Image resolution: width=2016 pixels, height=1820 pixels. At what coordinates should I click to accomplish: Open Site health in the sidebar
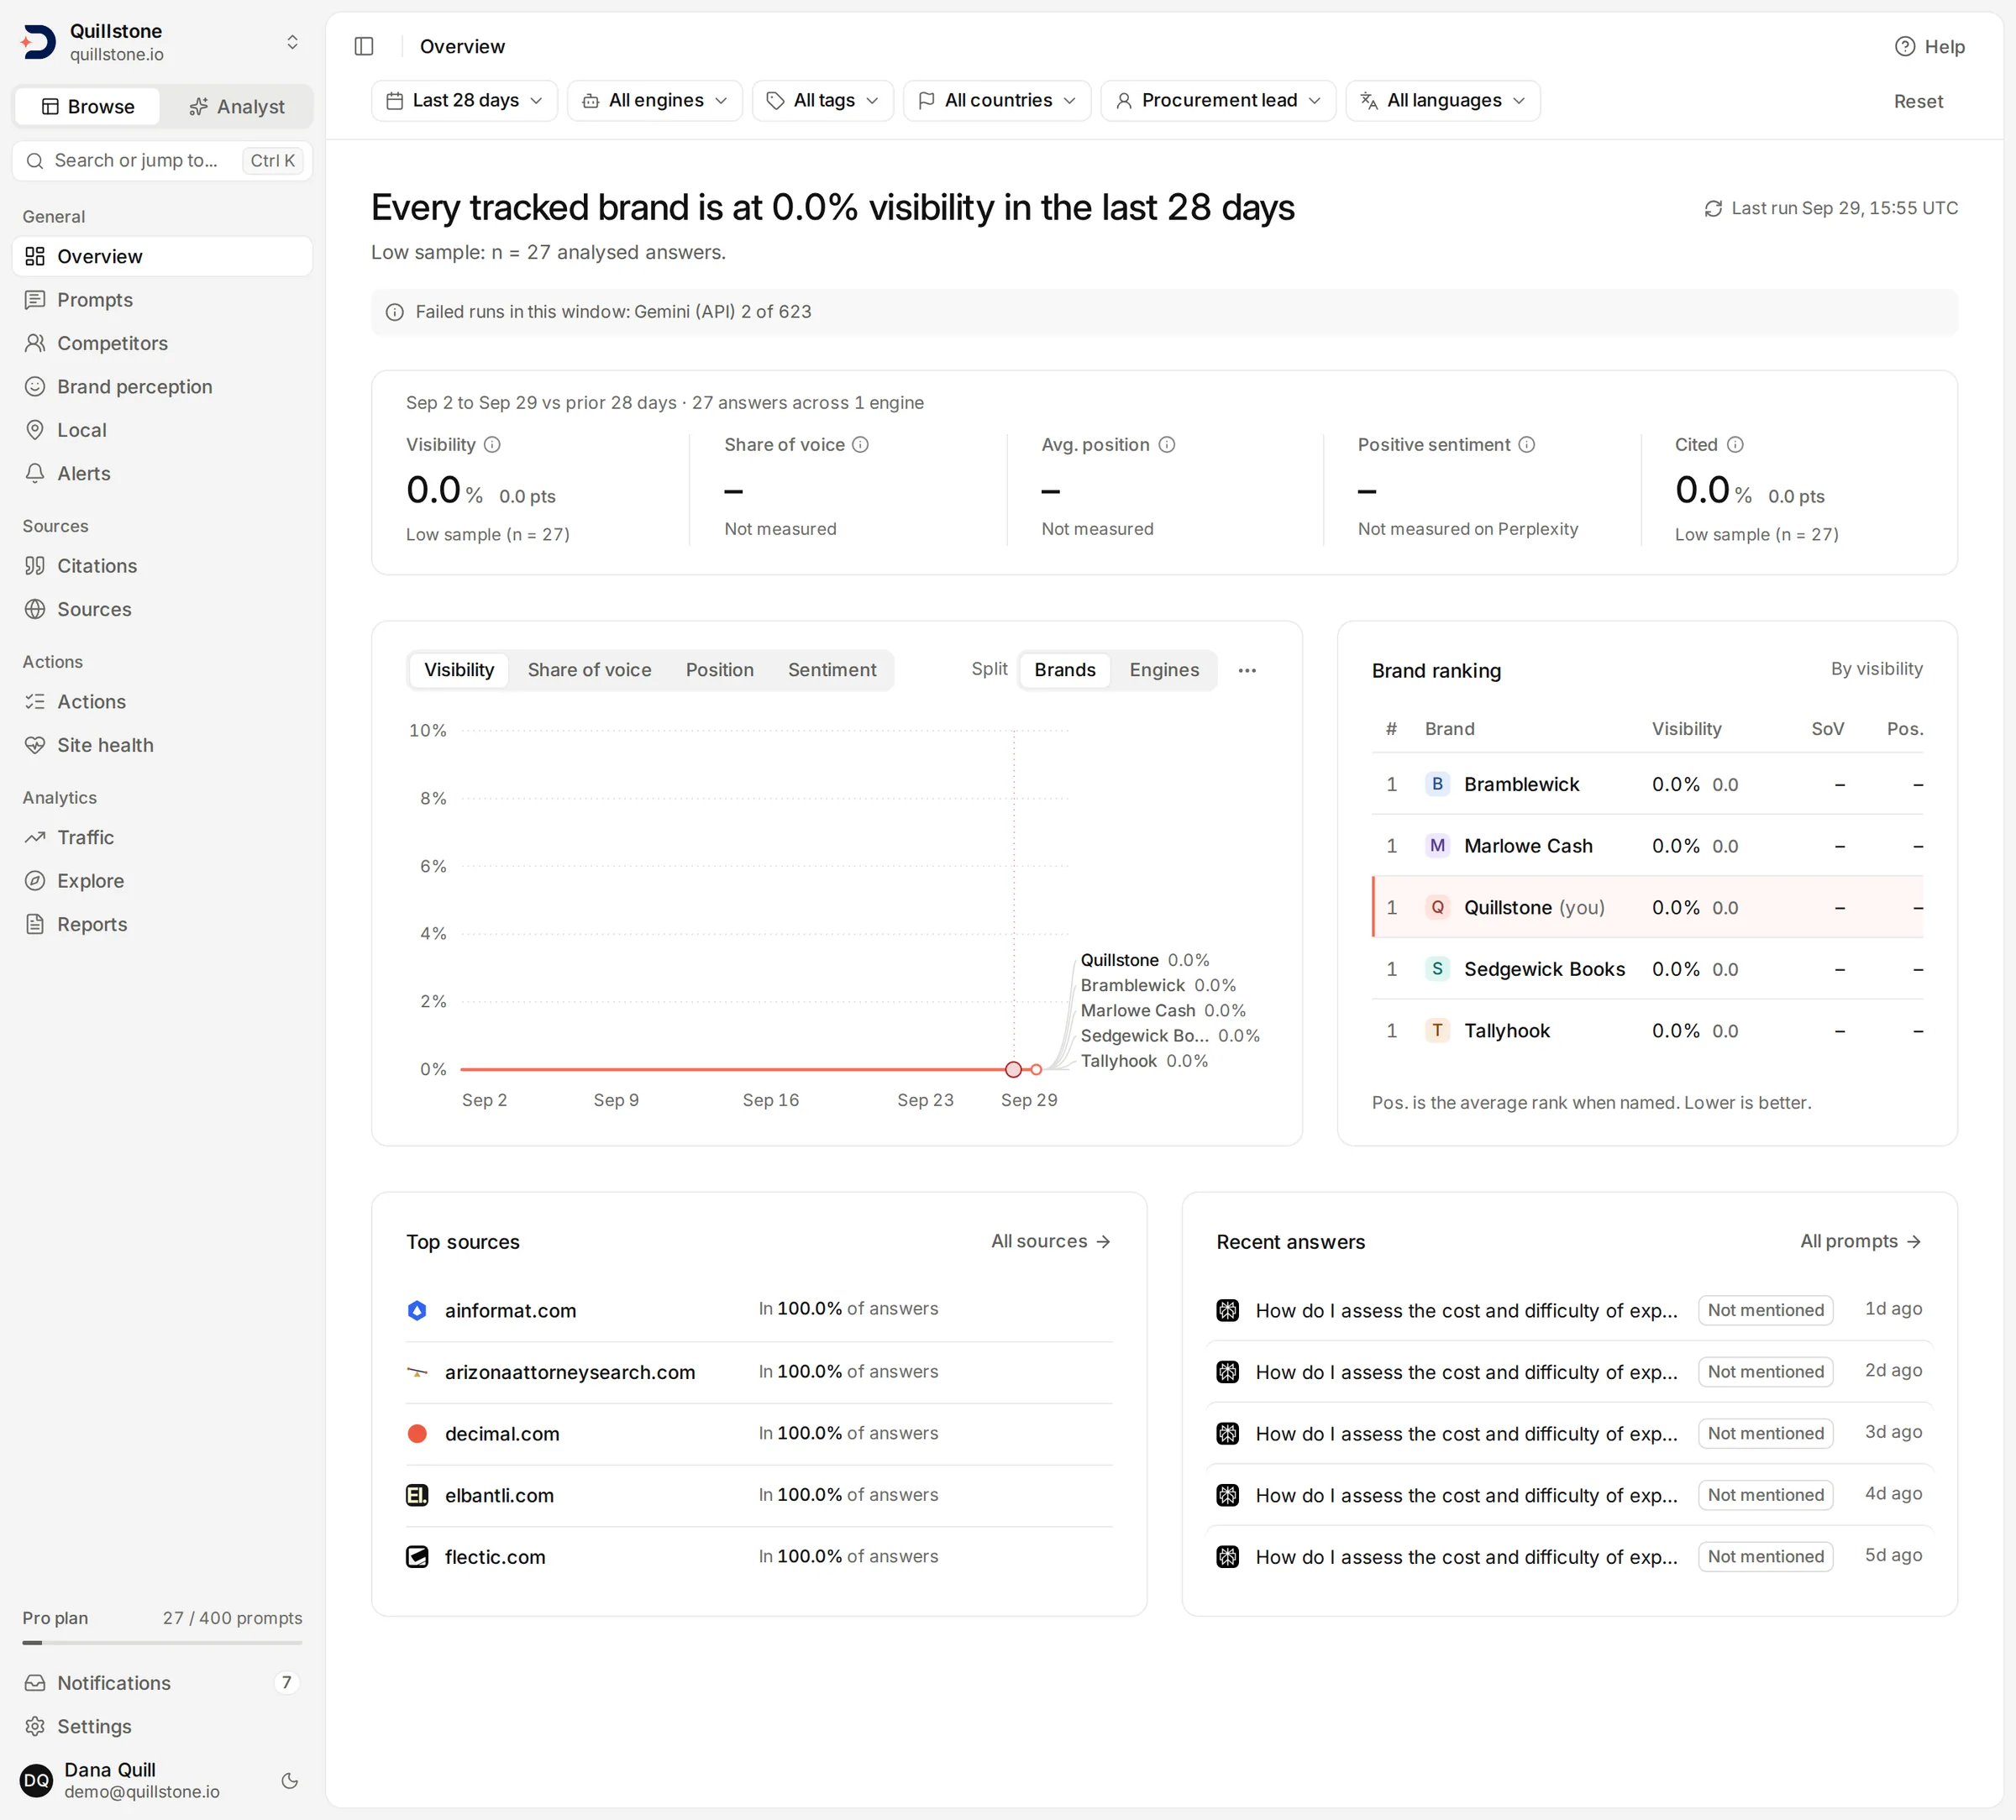[162, 745]
